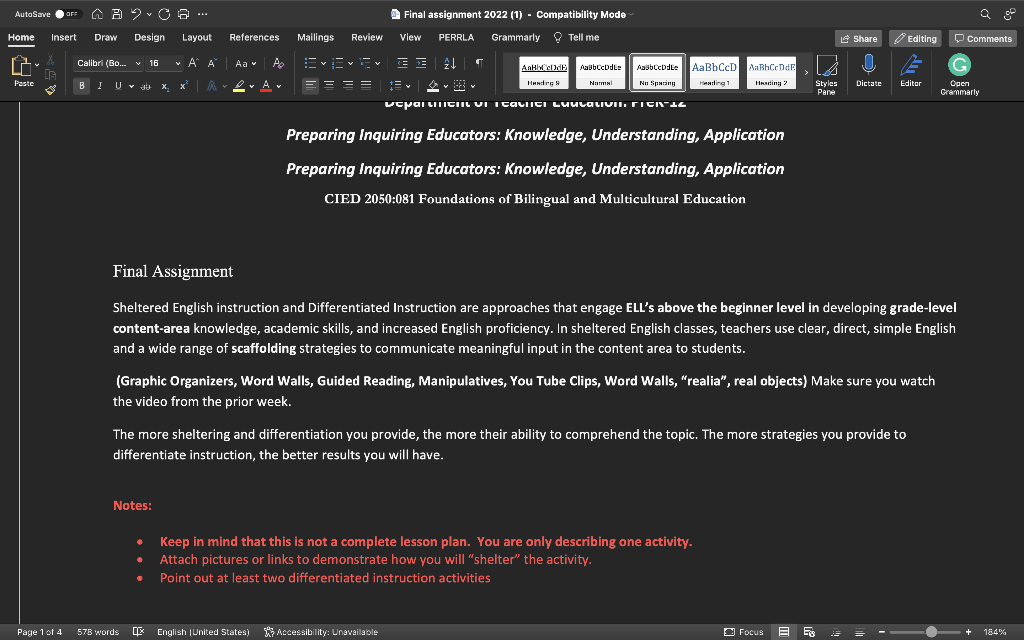Select the underline icon
The image size is (1024, 640).
117,85
